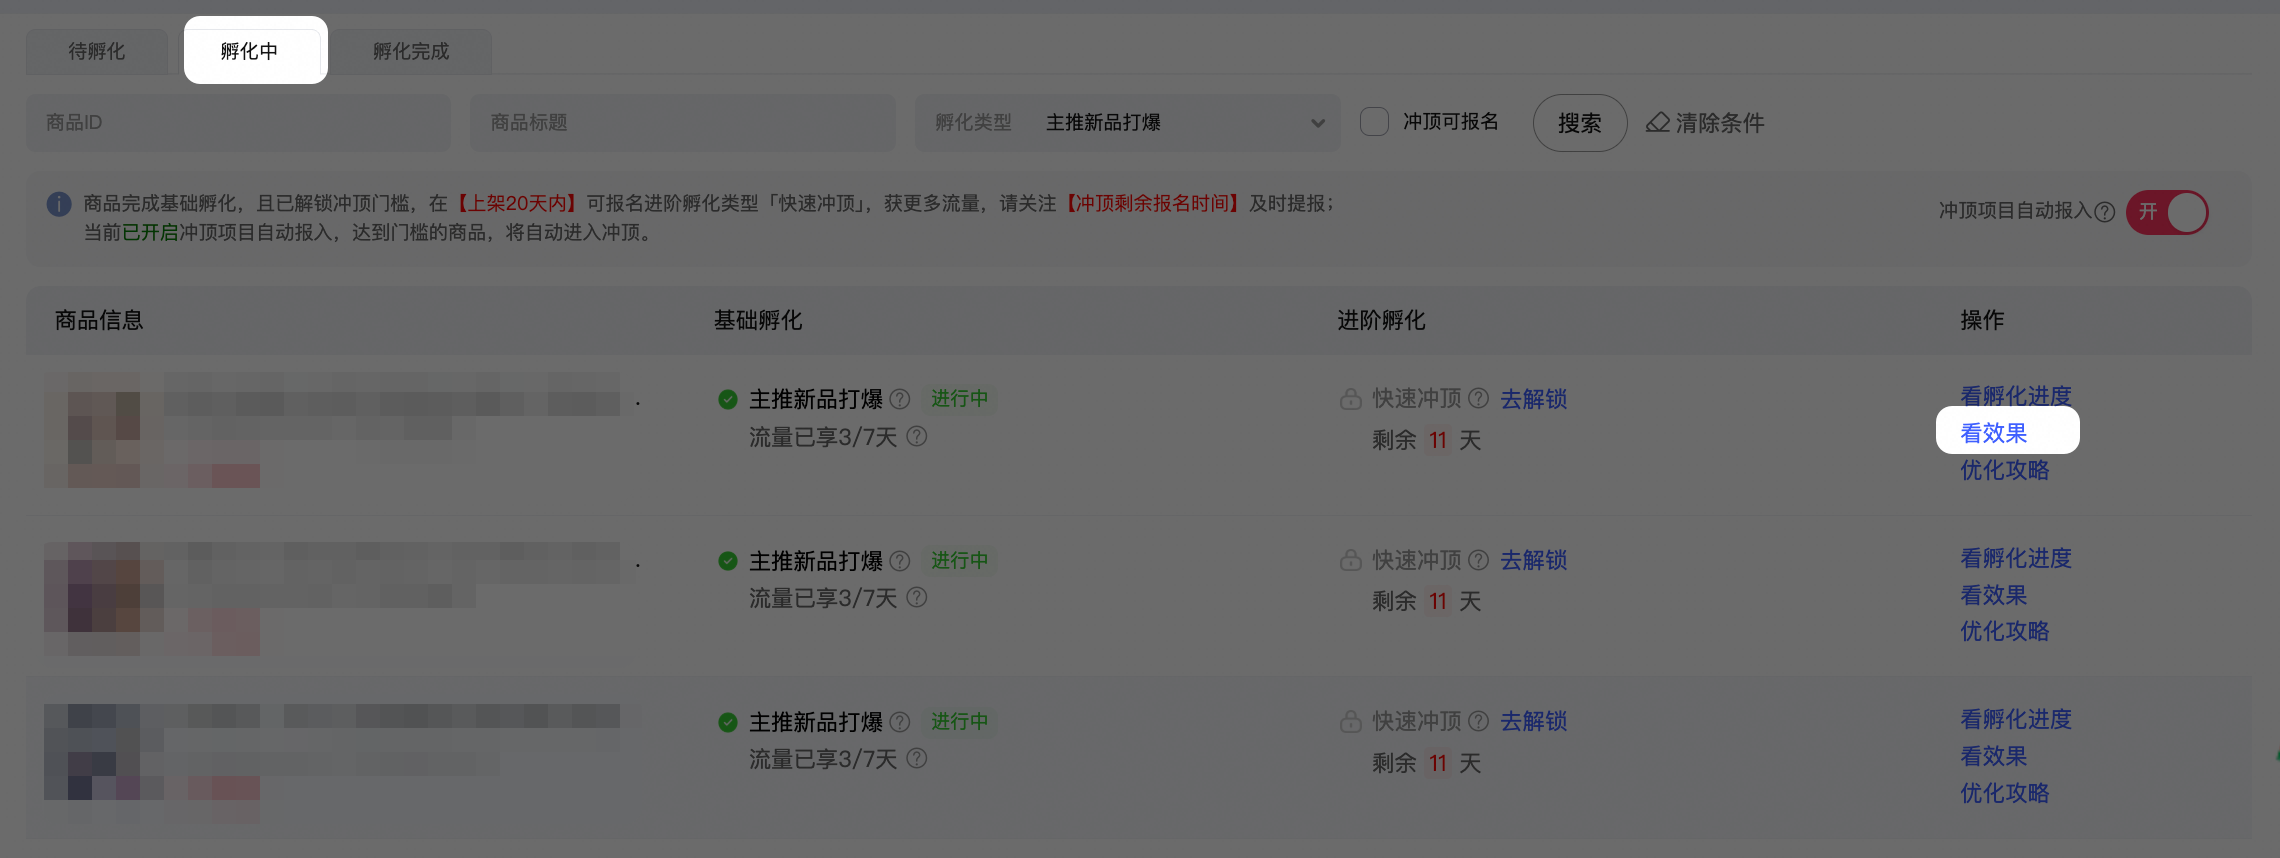Open third row 看孵化进度 link

(2016, 719)
